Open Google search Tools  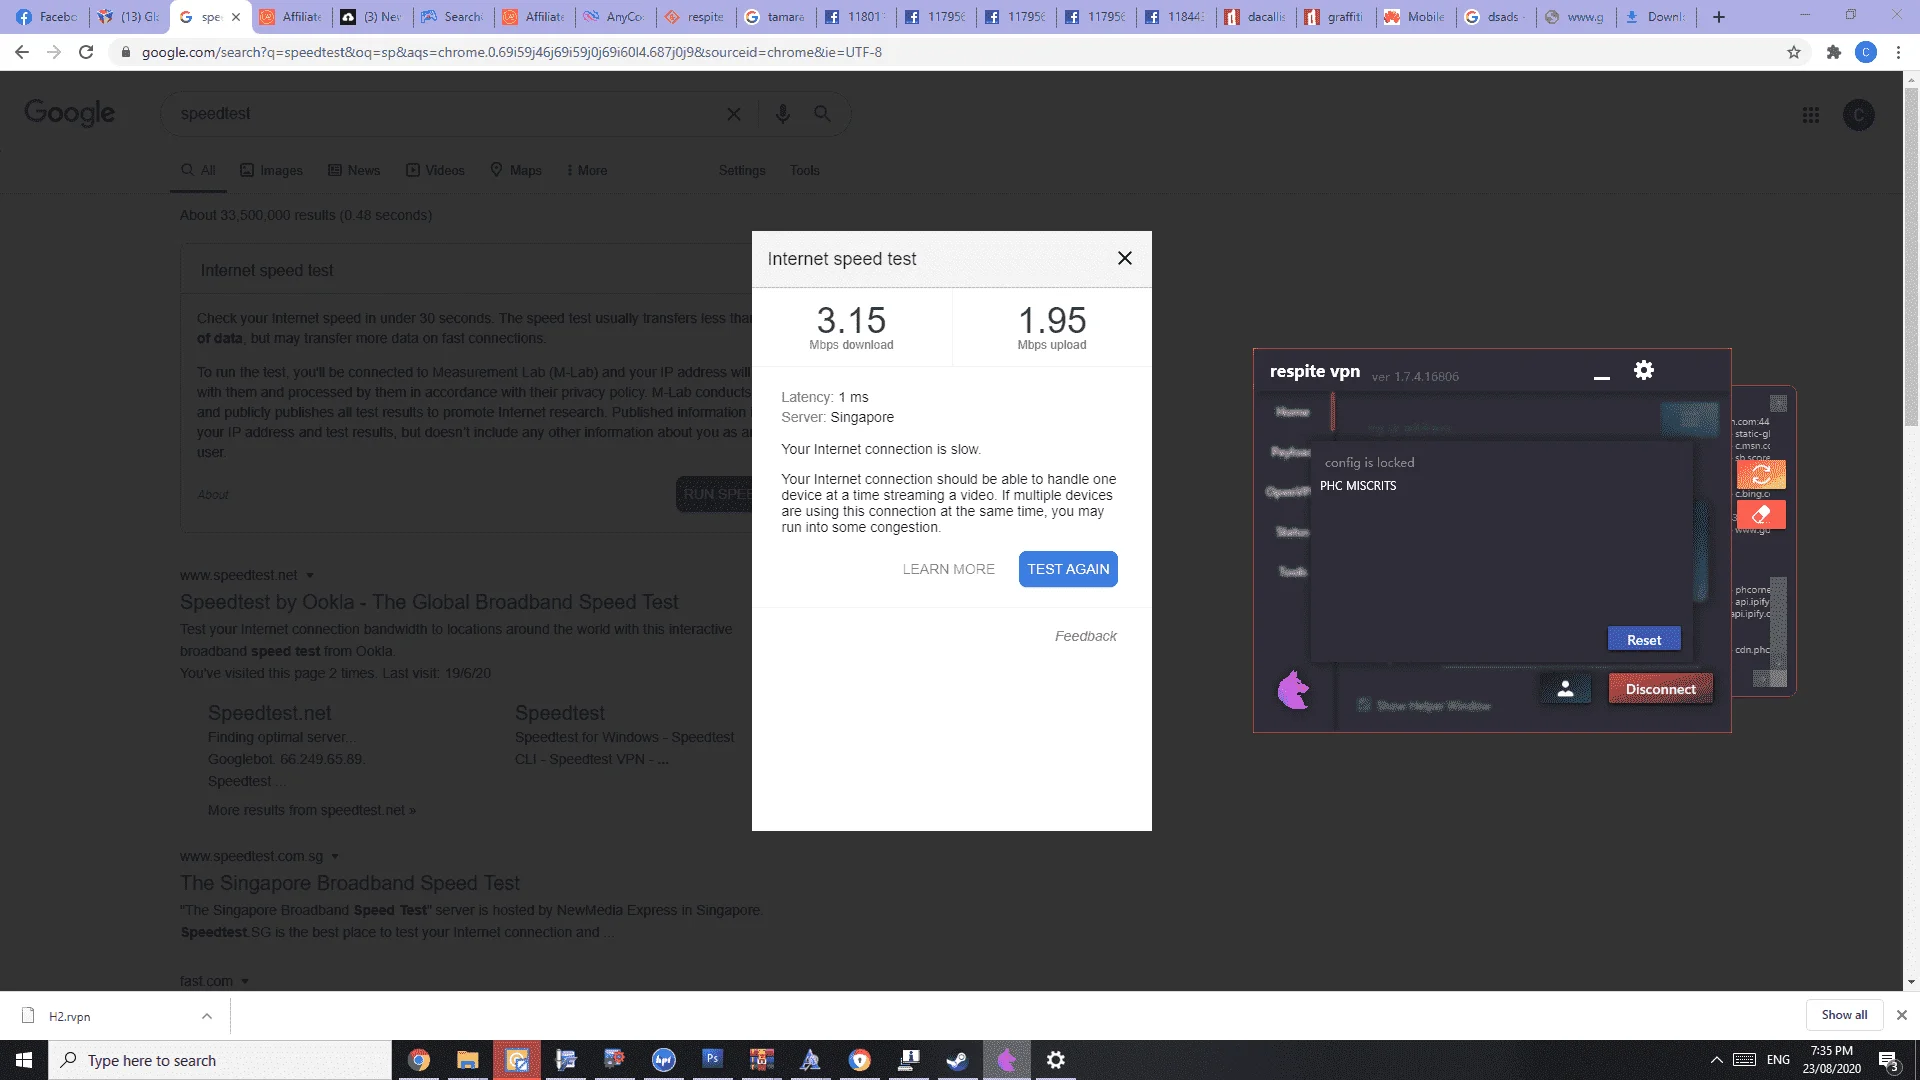805,171
